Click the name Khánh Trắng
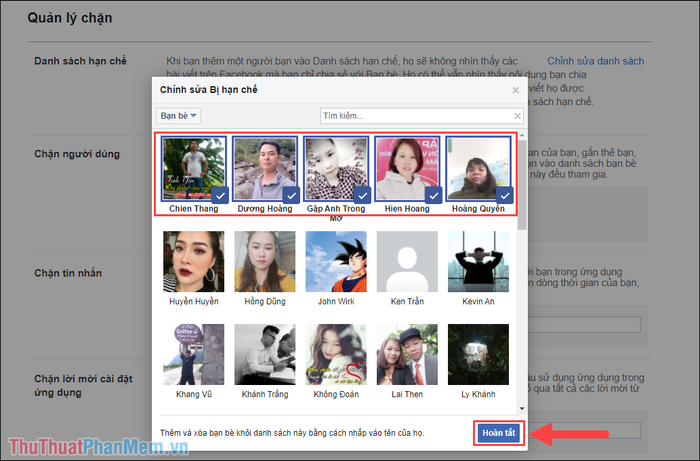Image resolution: width=700 pixels, height=461 pixels. [x=265, y=395]
